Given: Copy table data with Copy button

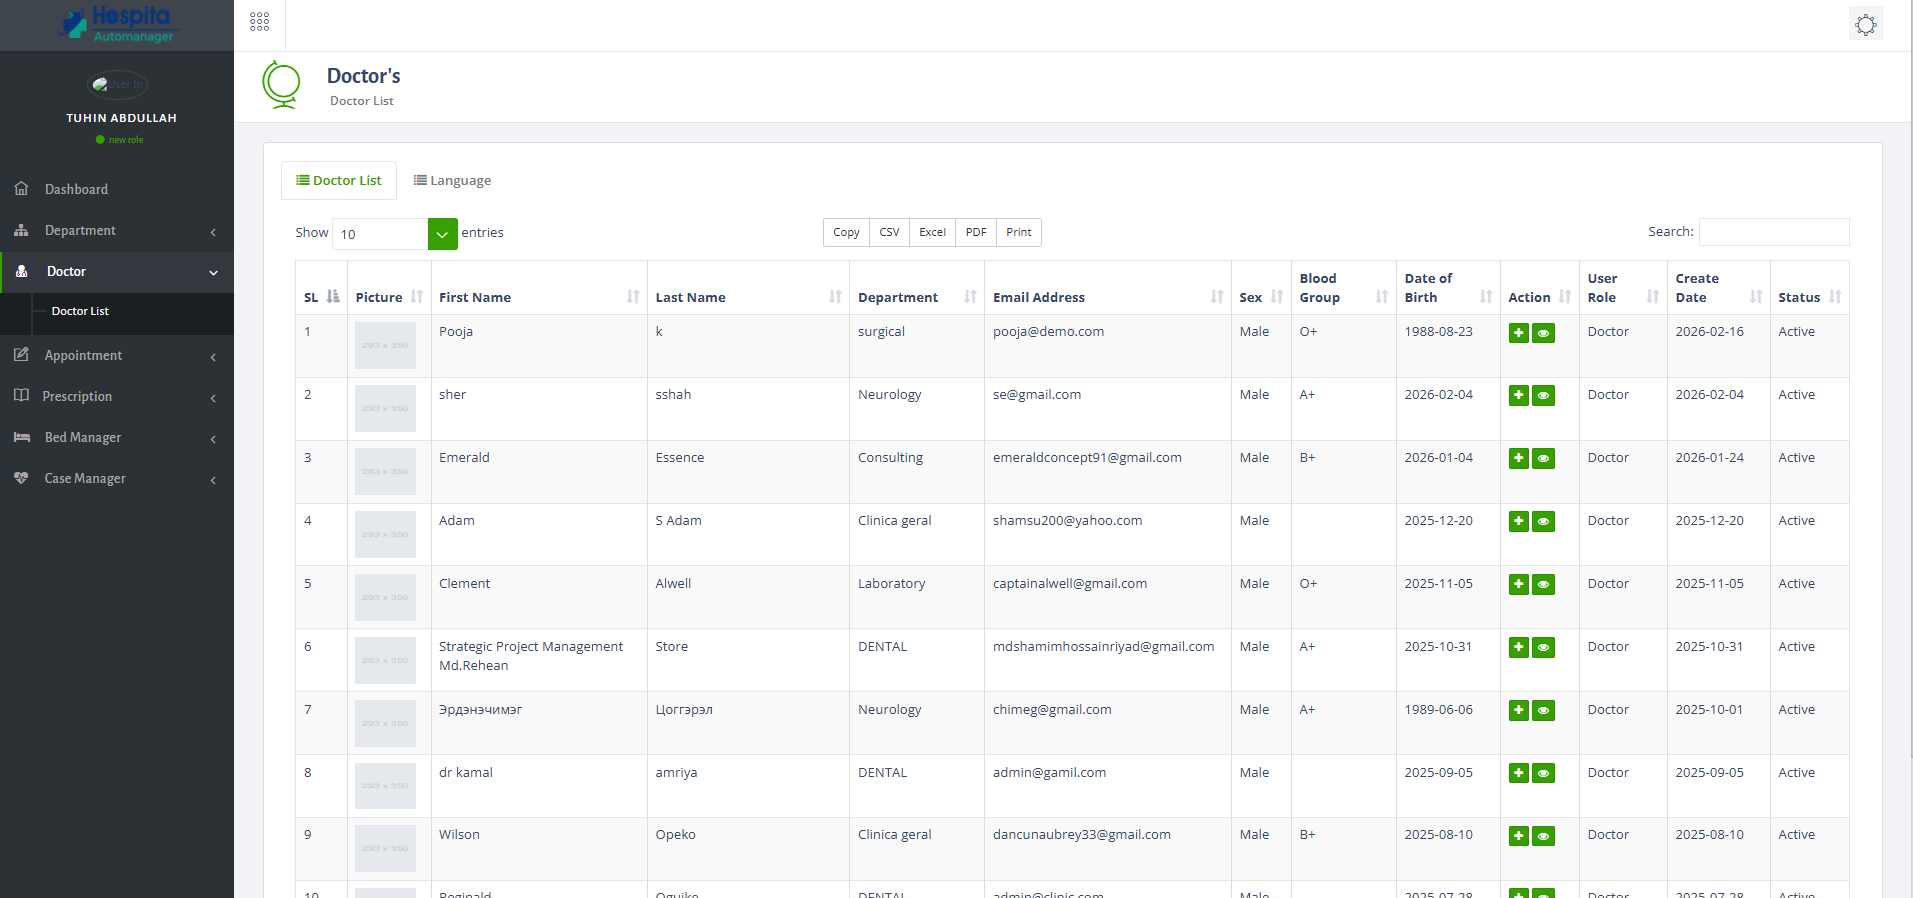Looking at the screenshot, I should pos(846,232).
